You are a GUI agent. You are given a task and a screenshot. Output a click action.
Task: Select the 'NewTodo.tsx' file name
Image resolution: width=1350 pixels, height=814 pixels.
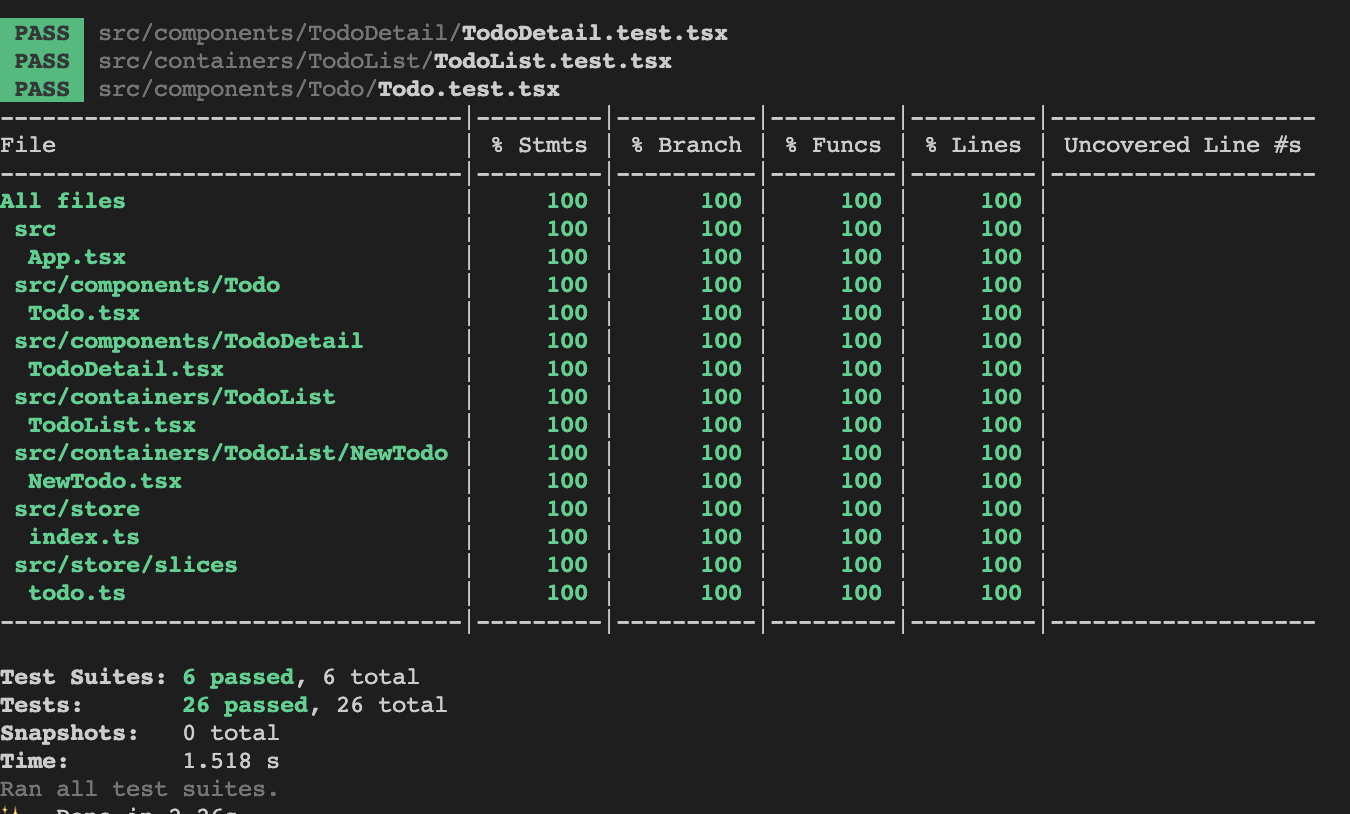[x=105, y=481]
